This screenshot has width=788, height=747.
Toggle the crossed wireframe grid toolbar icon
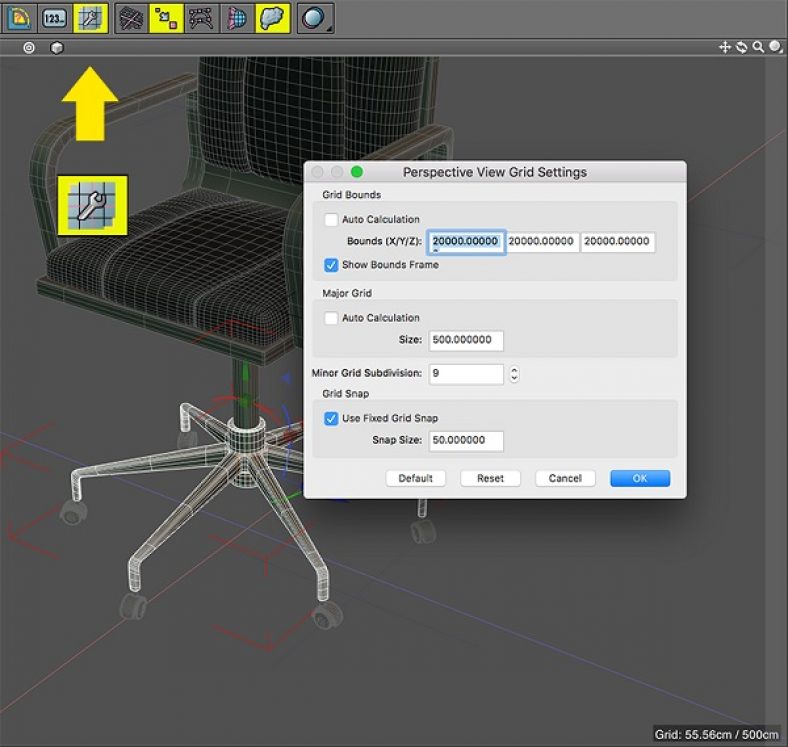pyautogui.click(x=131, y=19)
